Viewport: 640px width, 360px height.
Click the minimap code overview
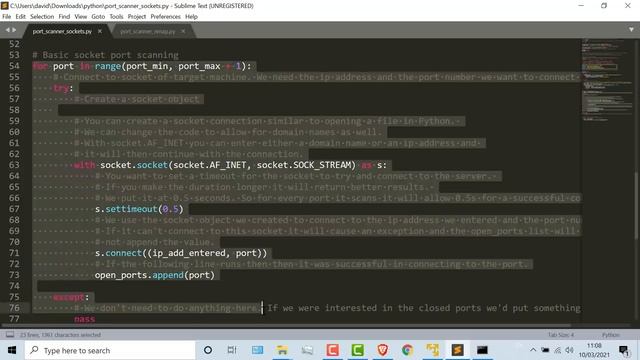coord(607,80)
